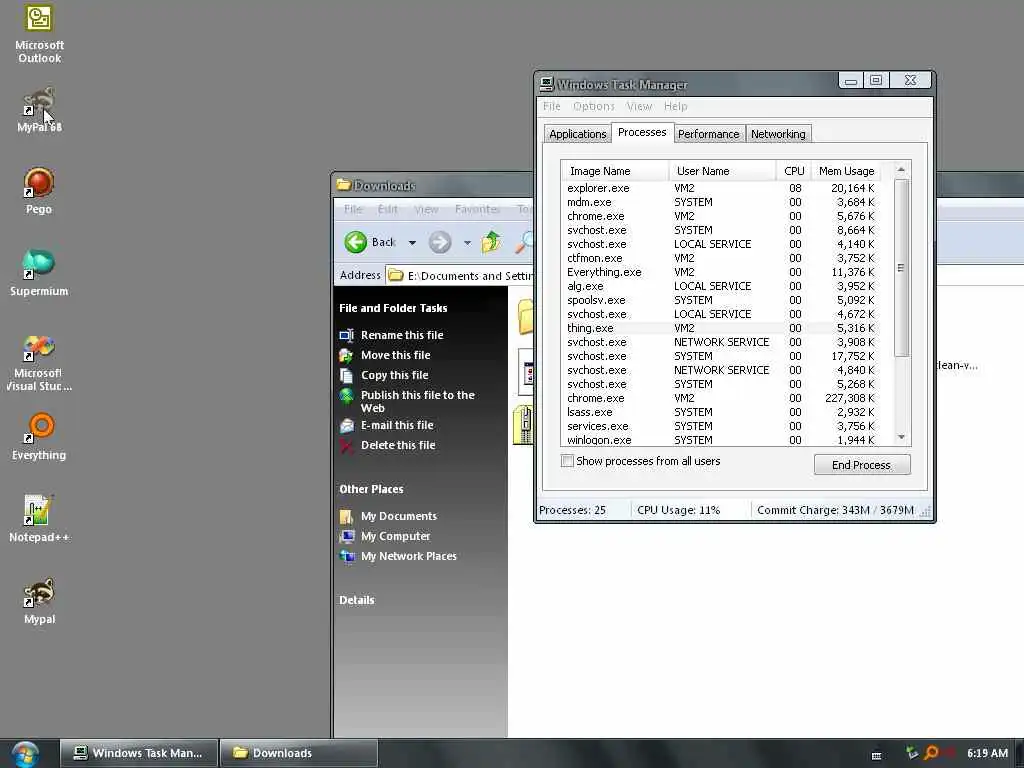
Task: Open Task Manager Help menu
Action: pos(675,106)
